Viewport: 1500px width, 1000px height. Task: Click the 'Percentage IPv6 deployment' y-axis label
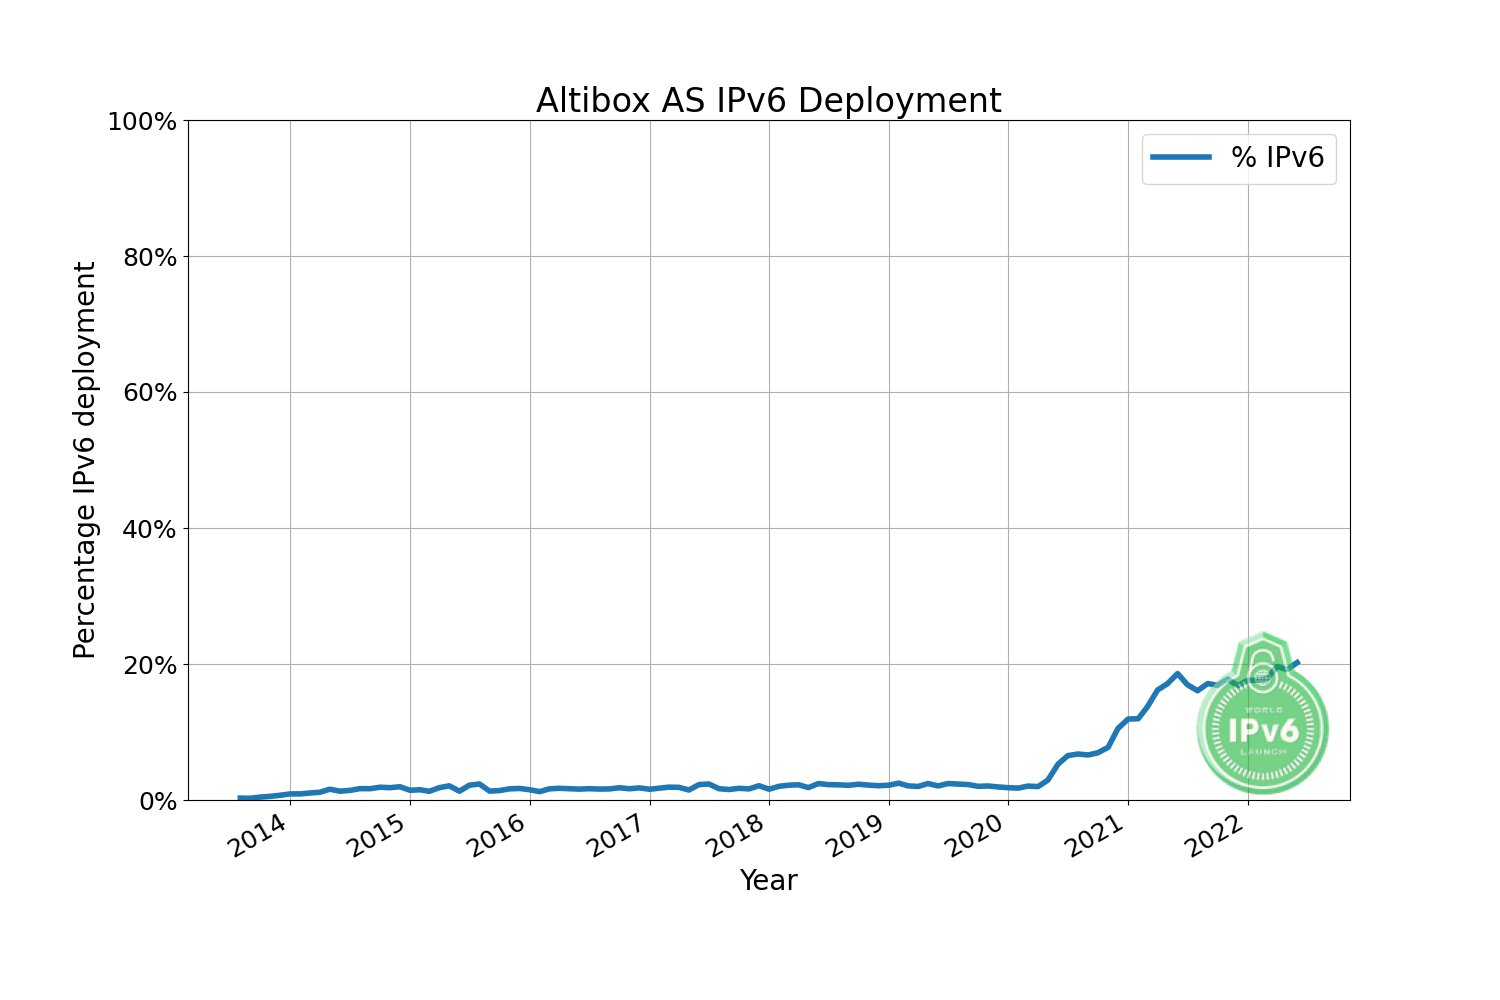point(86,460)
